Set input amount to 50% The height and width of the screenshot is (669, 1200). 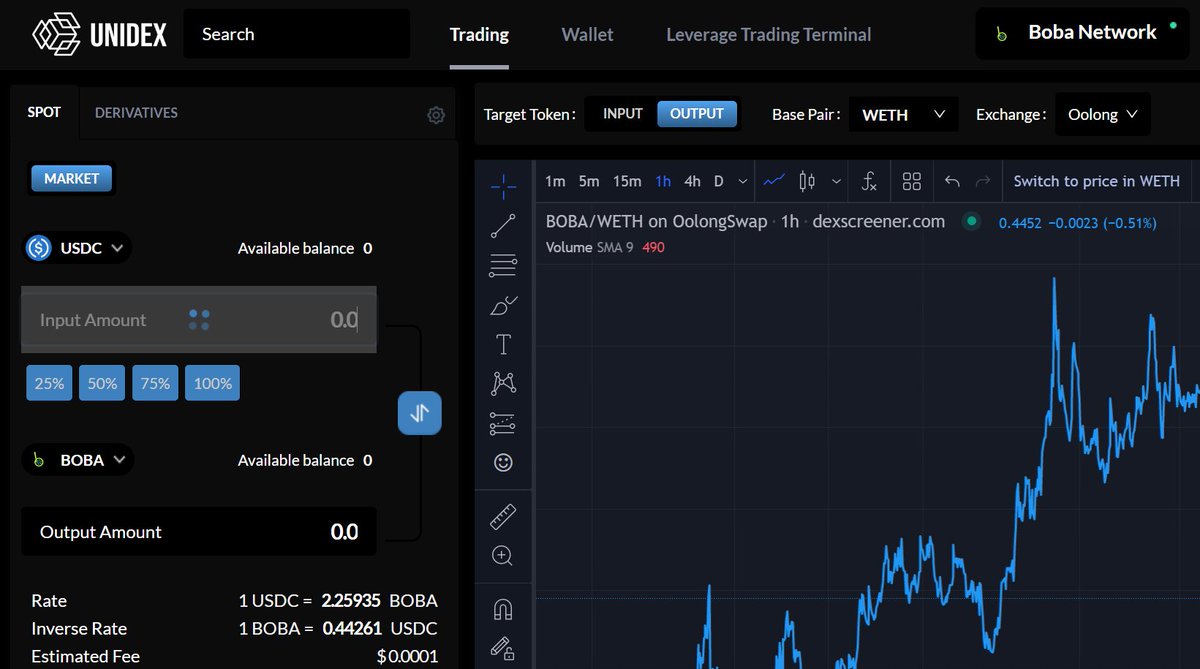click(102, 383)
